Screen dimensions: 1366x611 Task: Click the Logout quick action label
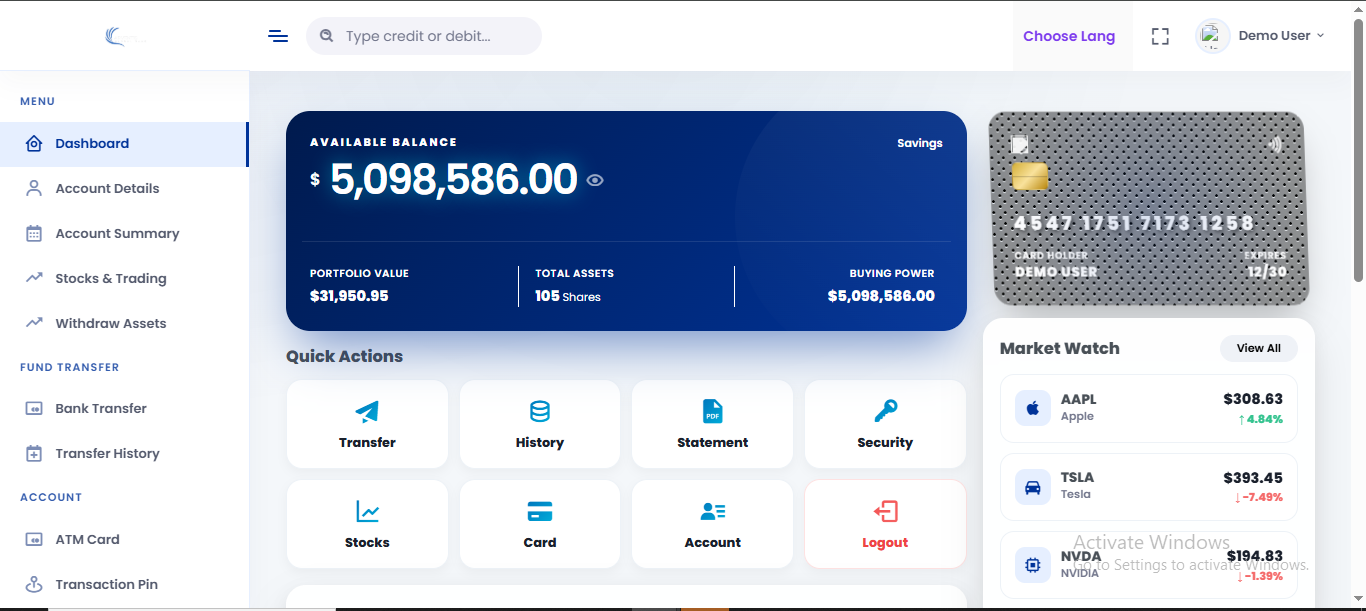point(885,542)
